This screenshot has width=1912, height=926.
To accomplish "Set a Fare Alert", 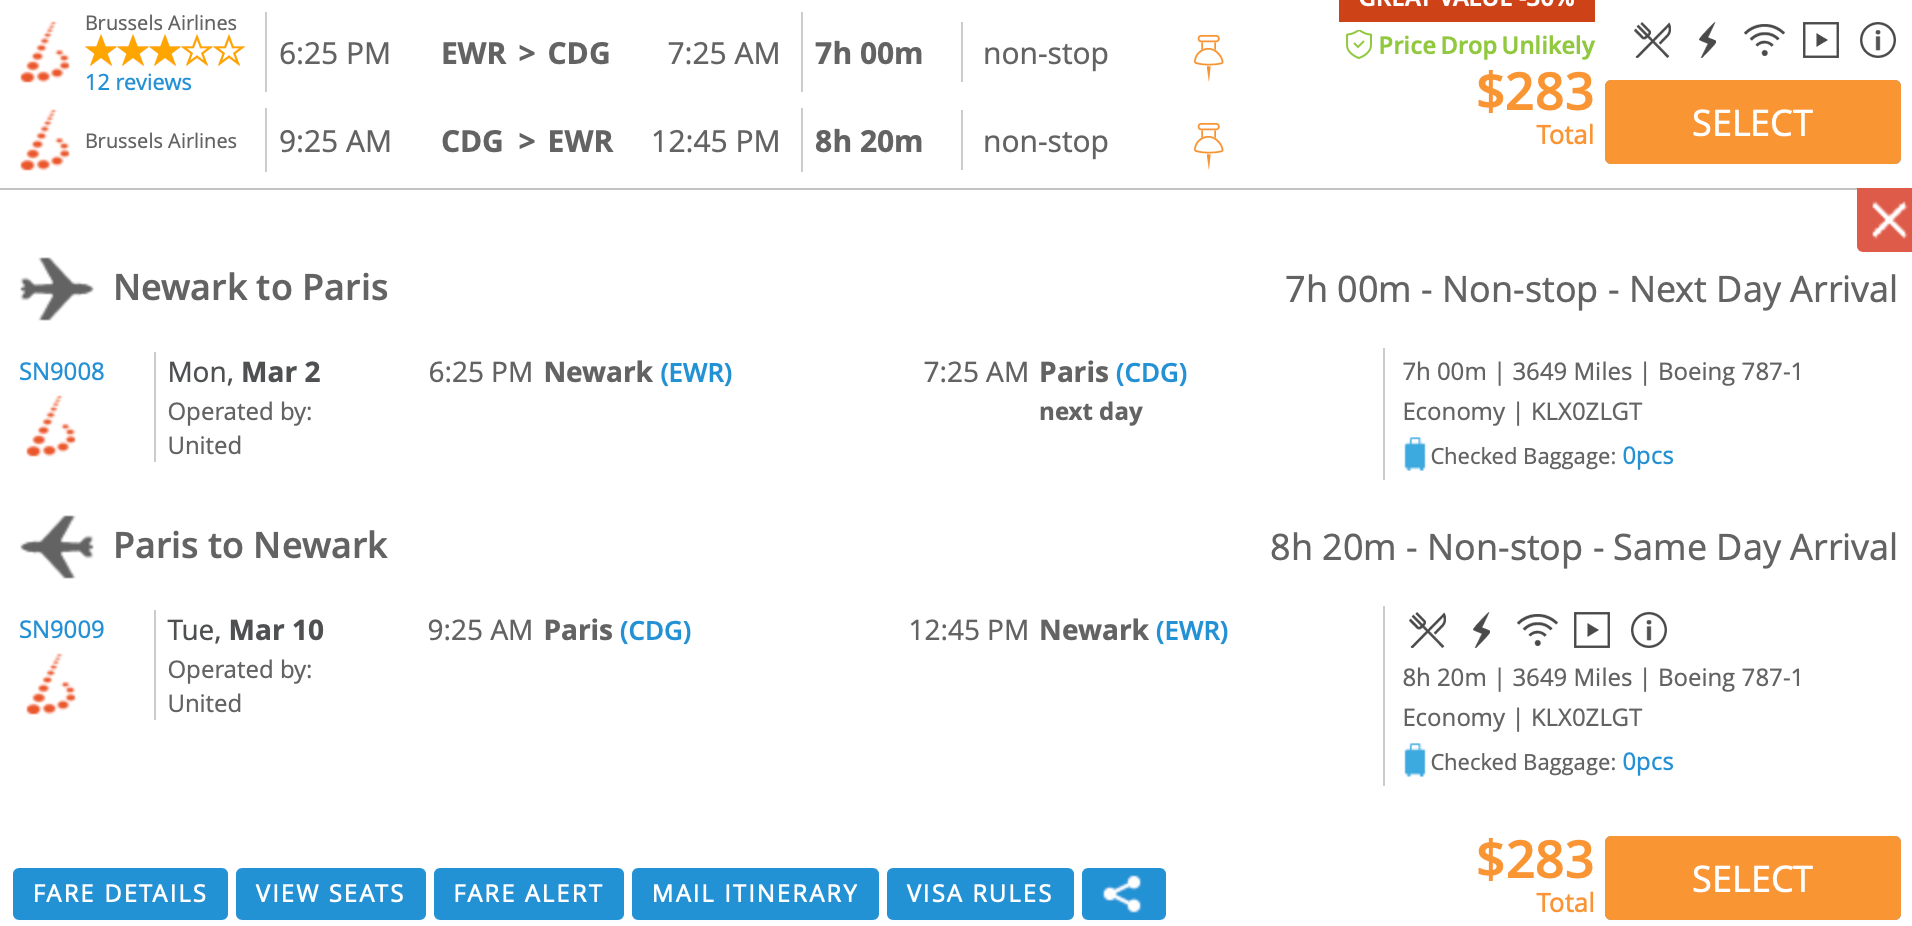I will coord(528,893).
